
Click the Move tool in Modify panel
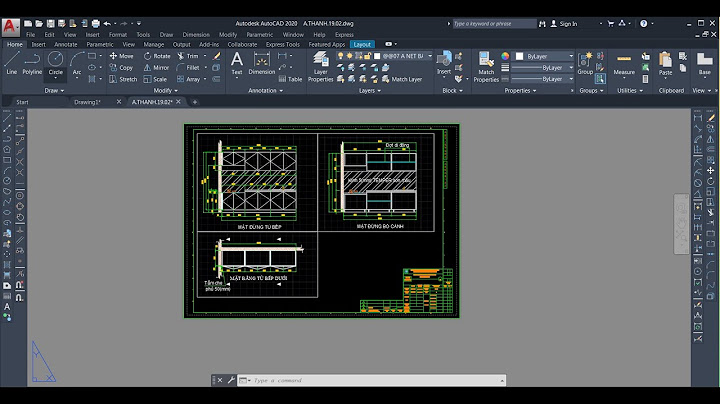[x=122, y=56]
